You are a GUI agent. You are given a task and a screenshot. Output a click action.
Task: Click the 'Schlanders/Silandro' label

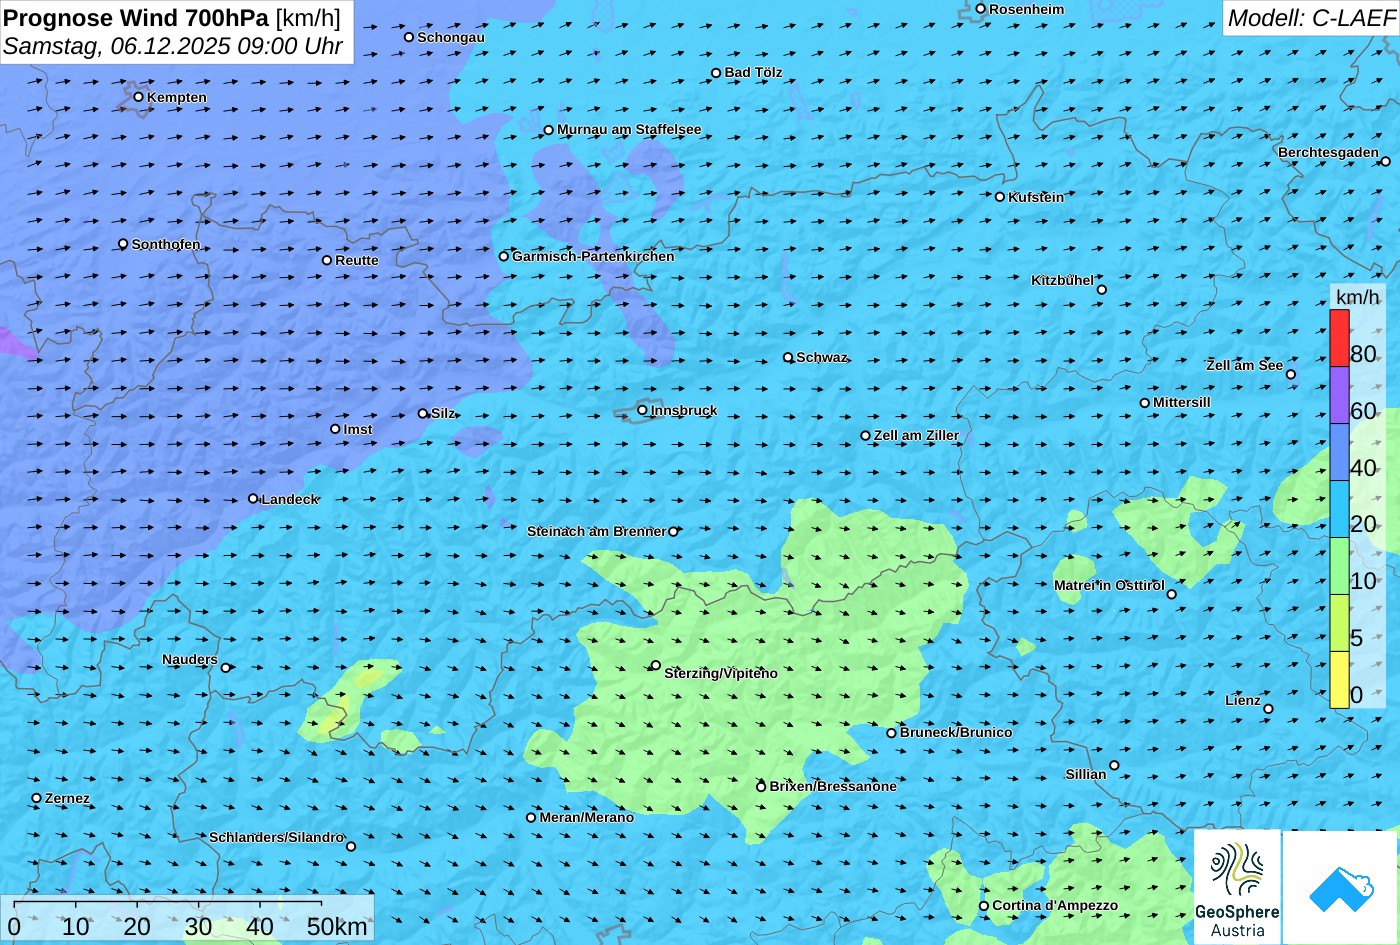(x=276, y=838)
